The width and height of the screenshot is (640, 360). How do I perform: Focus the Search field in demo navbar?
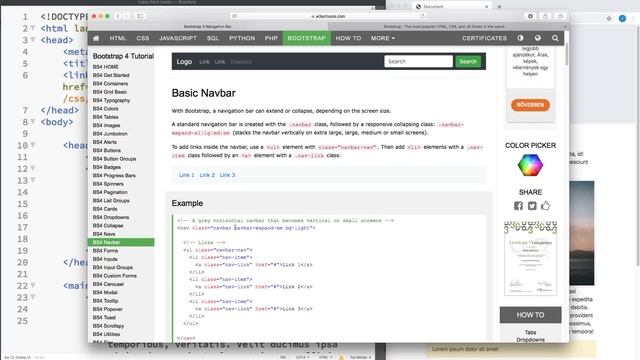[418, 62]
